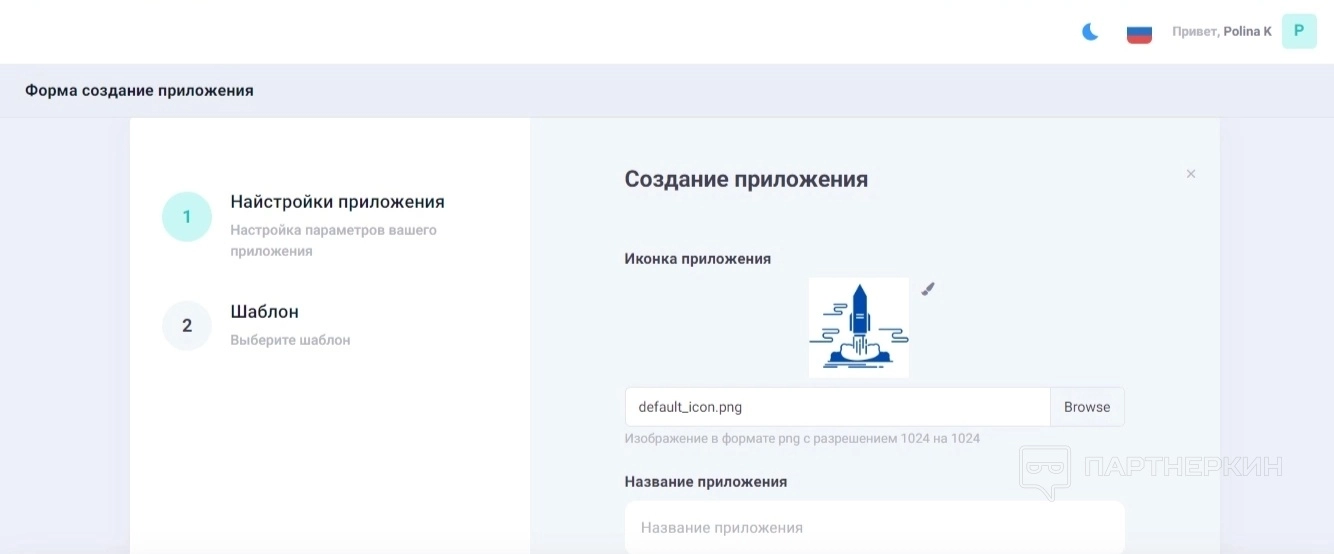Click the brush icon to edit the app icon
The image size is (1334, 554).
(928, 289)
